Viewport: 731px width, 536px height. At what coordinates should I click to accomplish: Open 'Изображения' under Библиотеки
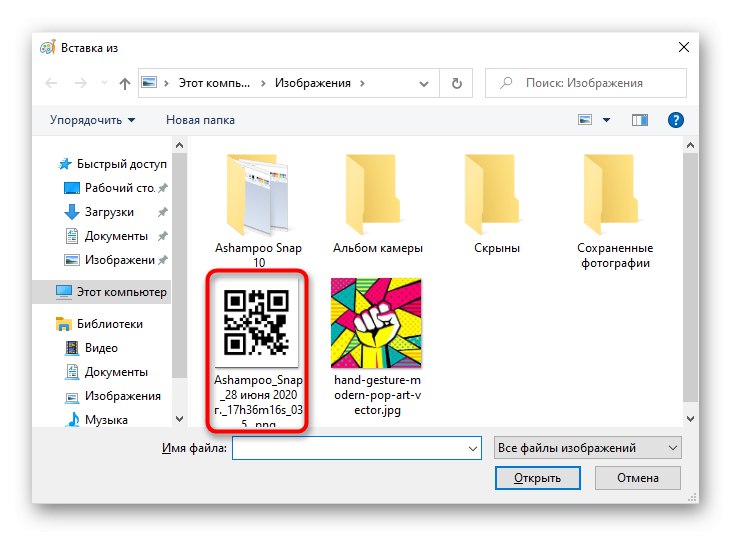pos(122,396)
